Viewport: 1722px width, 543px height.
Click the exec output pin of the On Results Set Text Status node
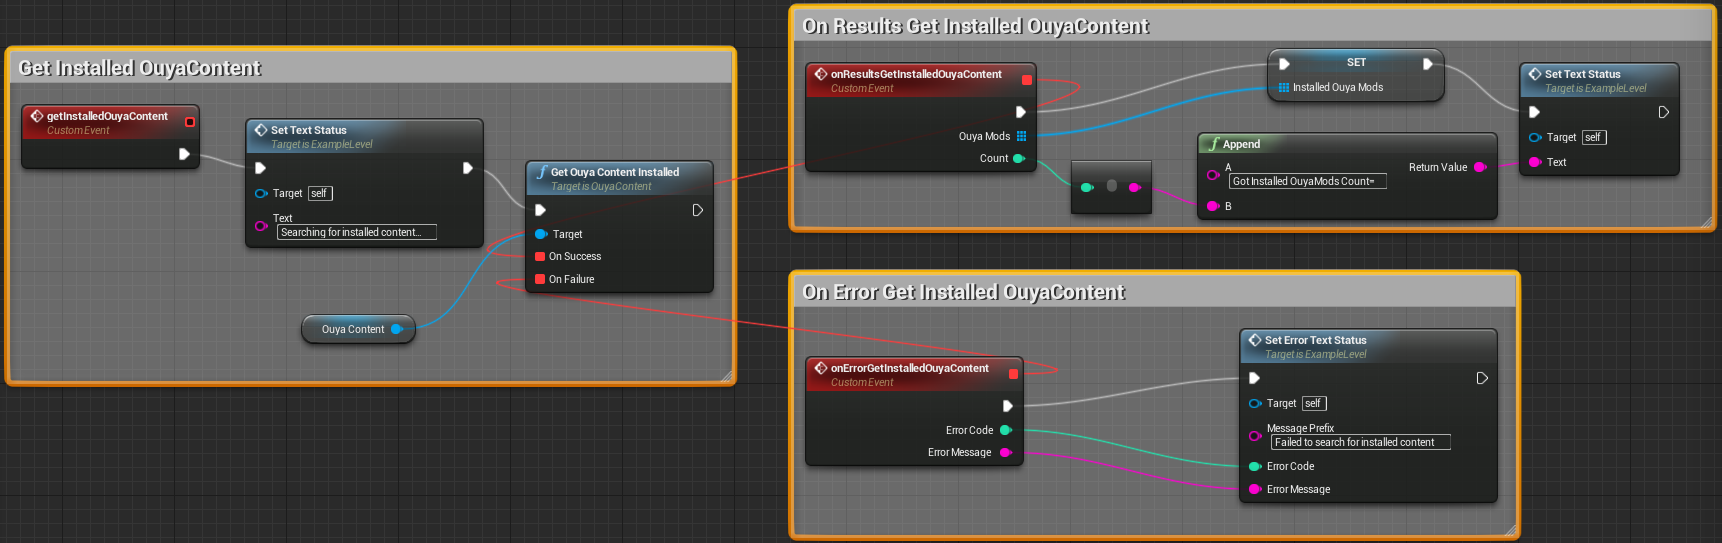tap(1664, 112)
